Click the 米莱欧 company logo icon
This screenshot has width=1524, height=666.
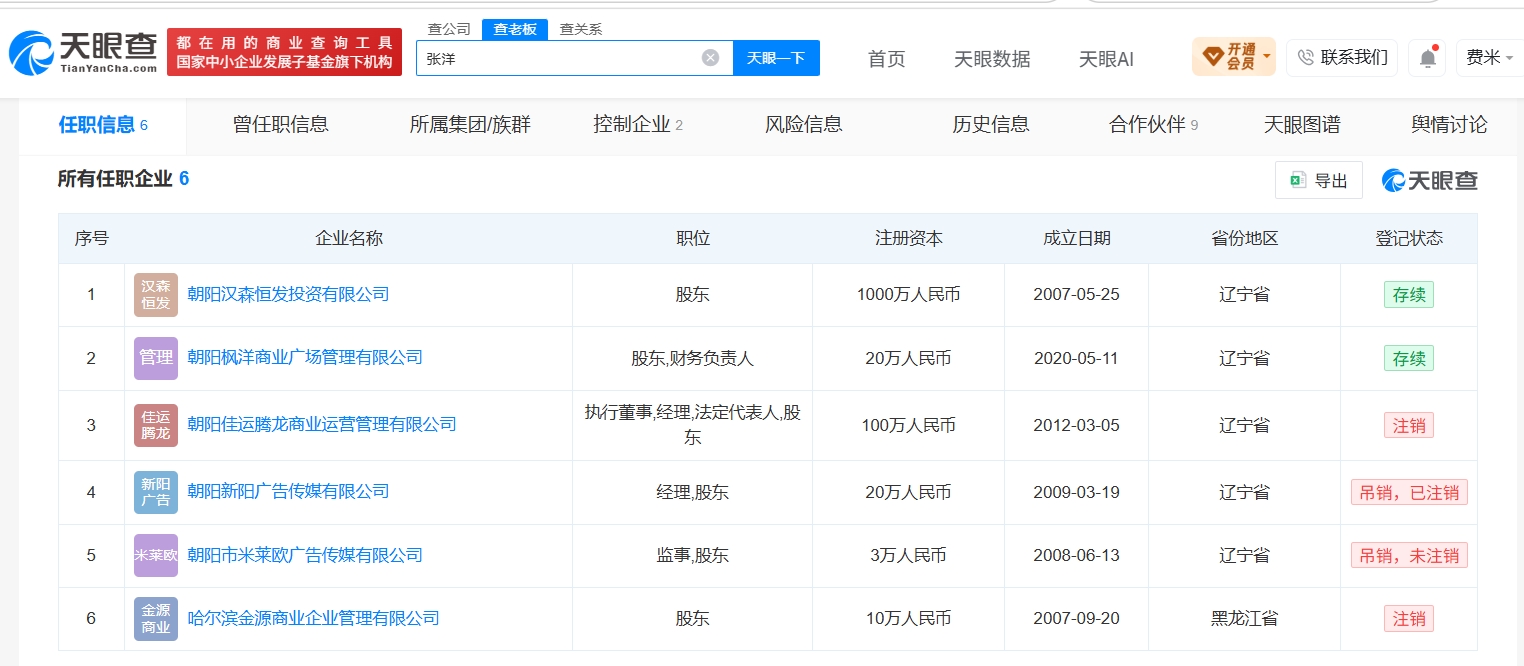pyautogui.click(x=156, y=555)
